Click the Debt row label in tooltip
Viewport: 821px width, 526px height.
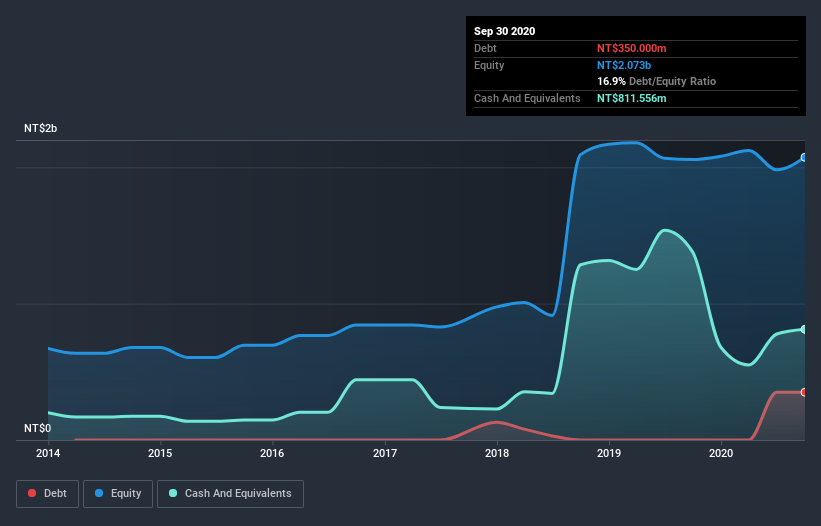(485, 48)
